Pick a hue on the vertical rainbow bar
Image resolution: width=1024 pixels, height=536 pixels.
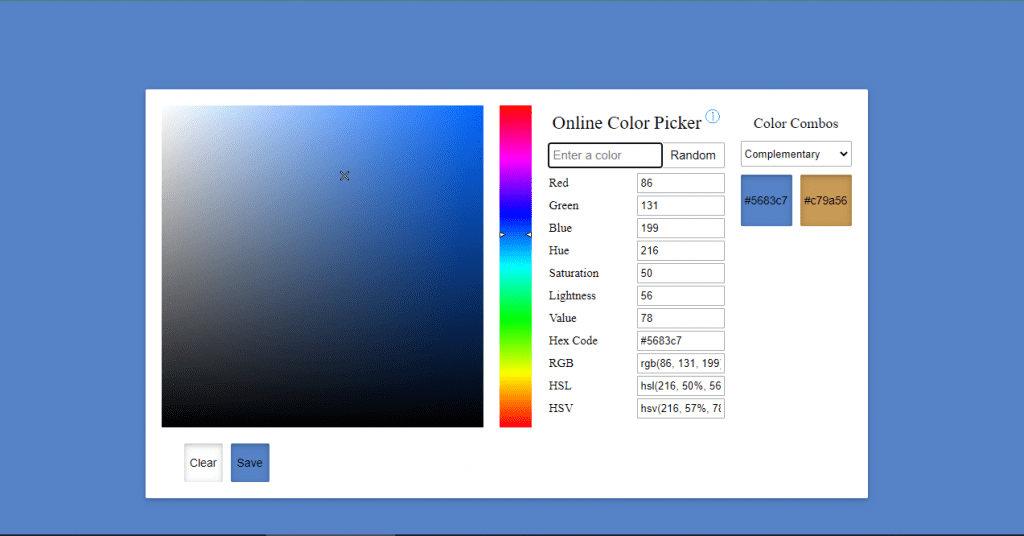515,266
